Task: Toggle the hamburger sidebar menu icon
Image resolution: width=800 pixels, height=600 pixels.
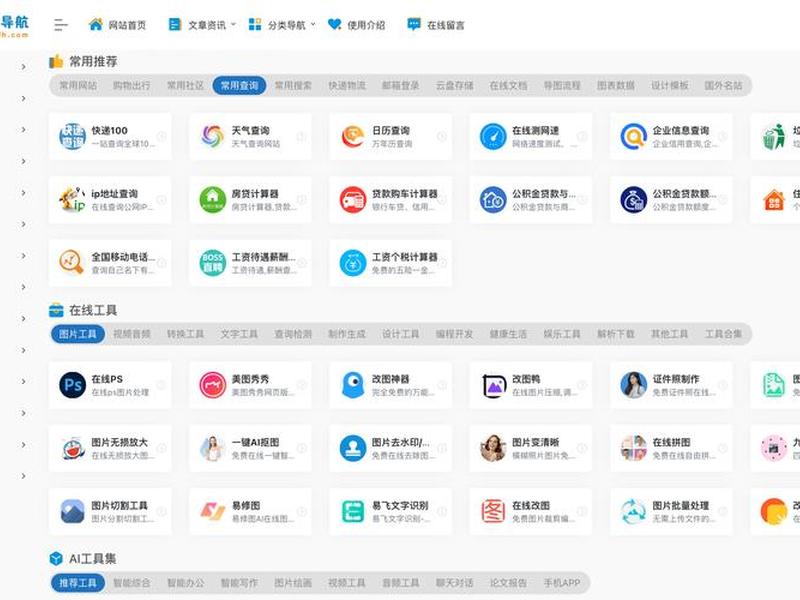Action: pos(61,24)
